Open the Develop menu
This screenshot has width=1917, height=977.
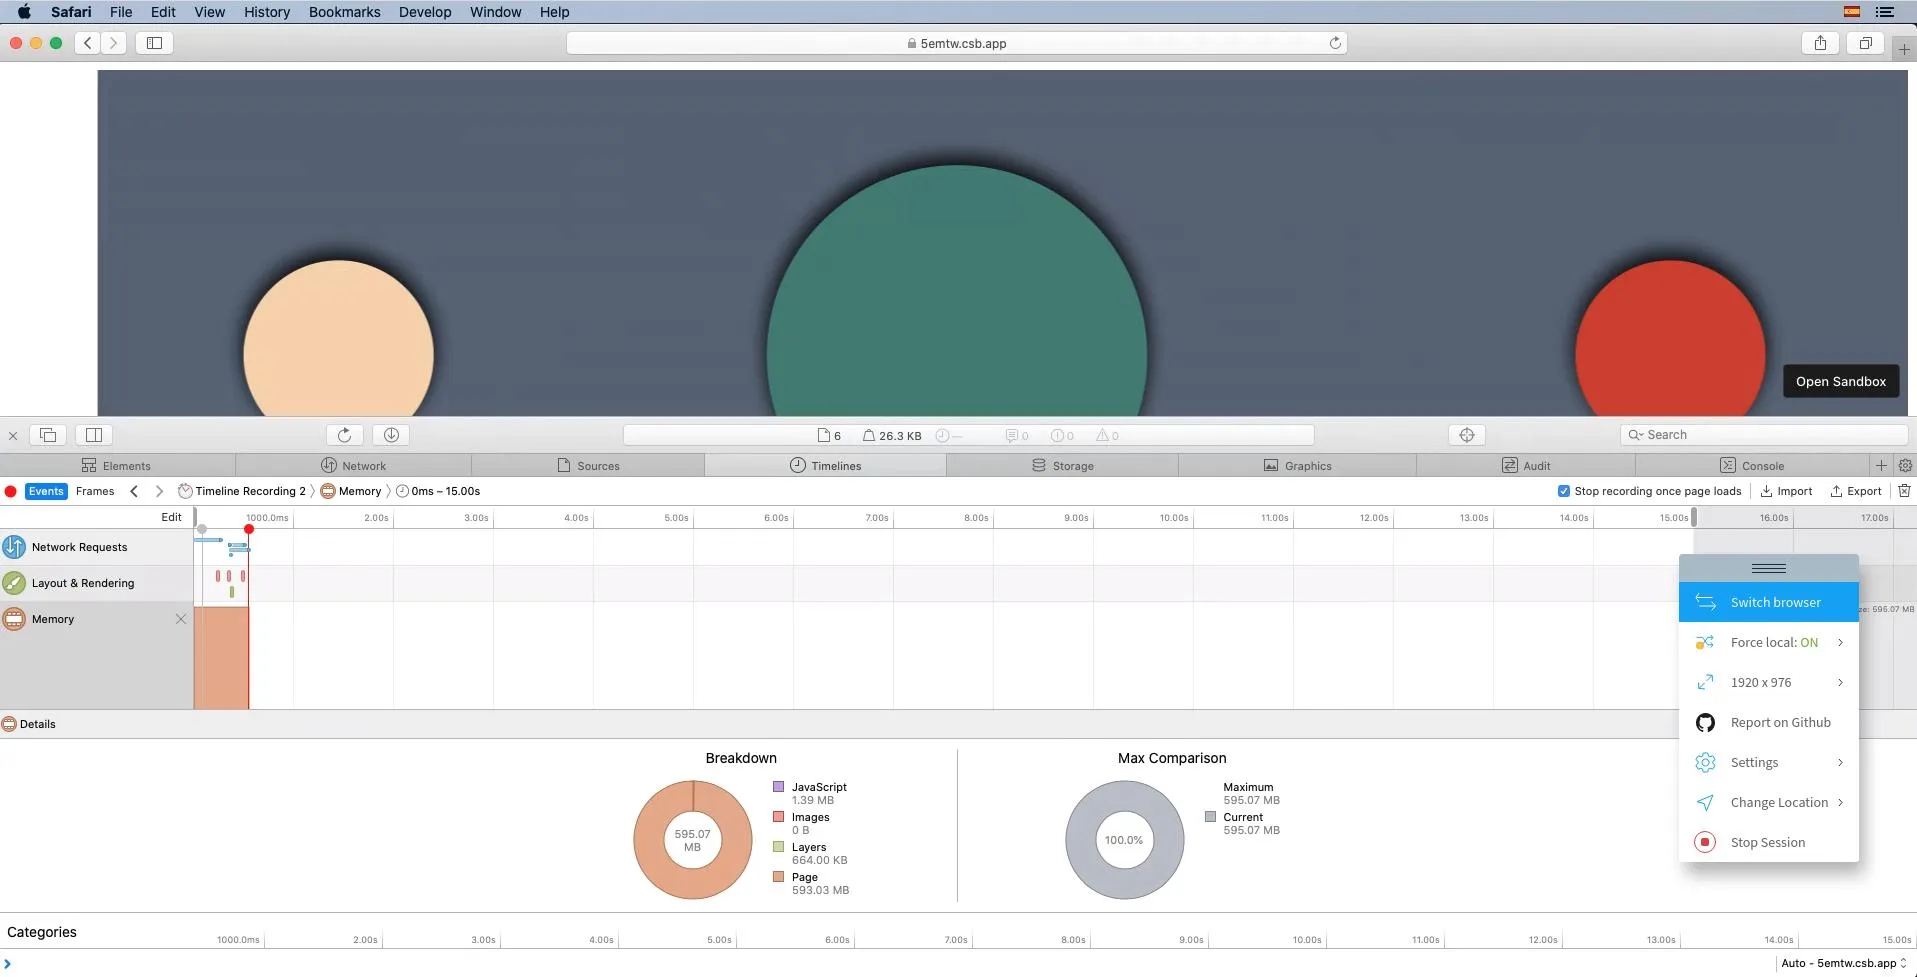point(425,12)
